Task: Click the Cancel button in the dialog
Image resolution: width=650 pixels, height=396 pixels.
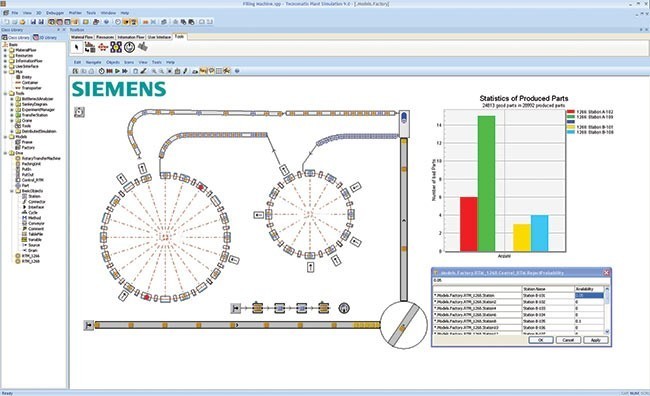Action: (568, 340)
